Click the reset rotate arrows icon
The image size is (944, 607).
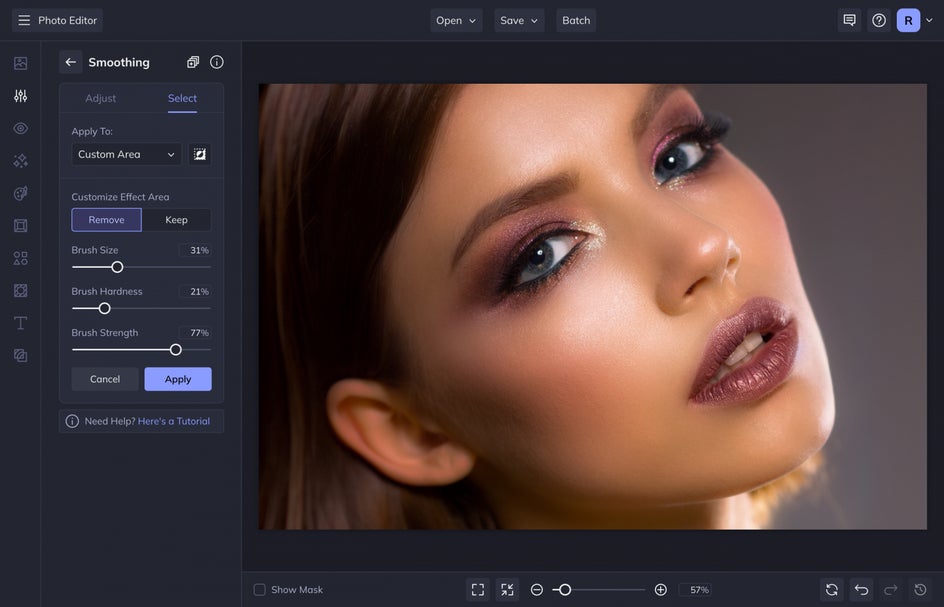832,590
